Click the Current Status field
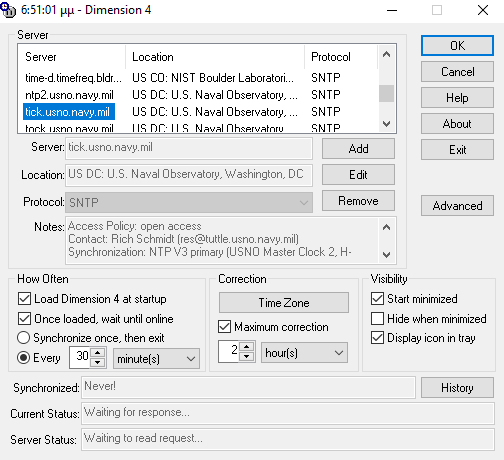This screenshot has height=460, width=504. click(x=288, y=413)
